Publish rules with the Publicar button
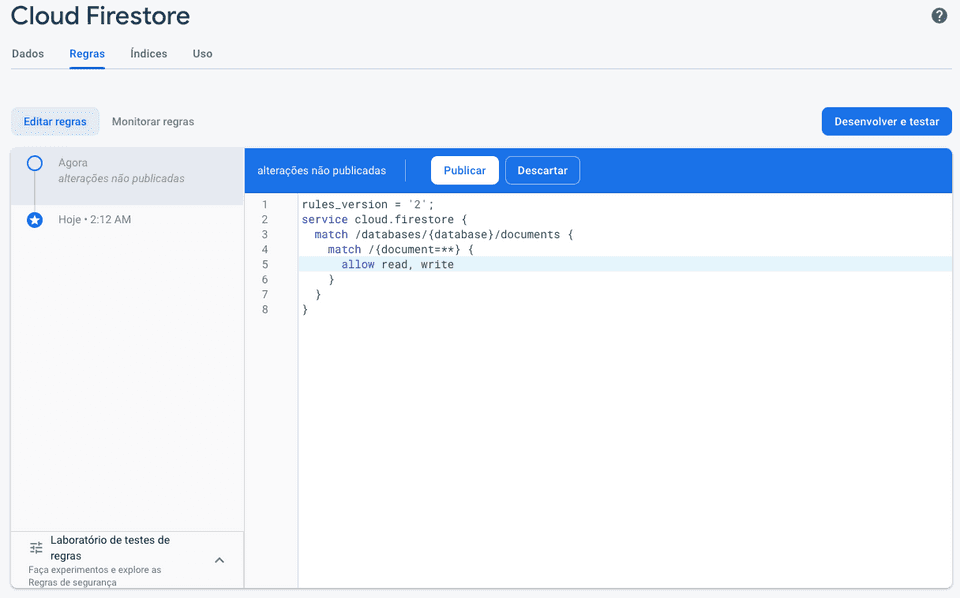960x598 pixels. (464, 171)
